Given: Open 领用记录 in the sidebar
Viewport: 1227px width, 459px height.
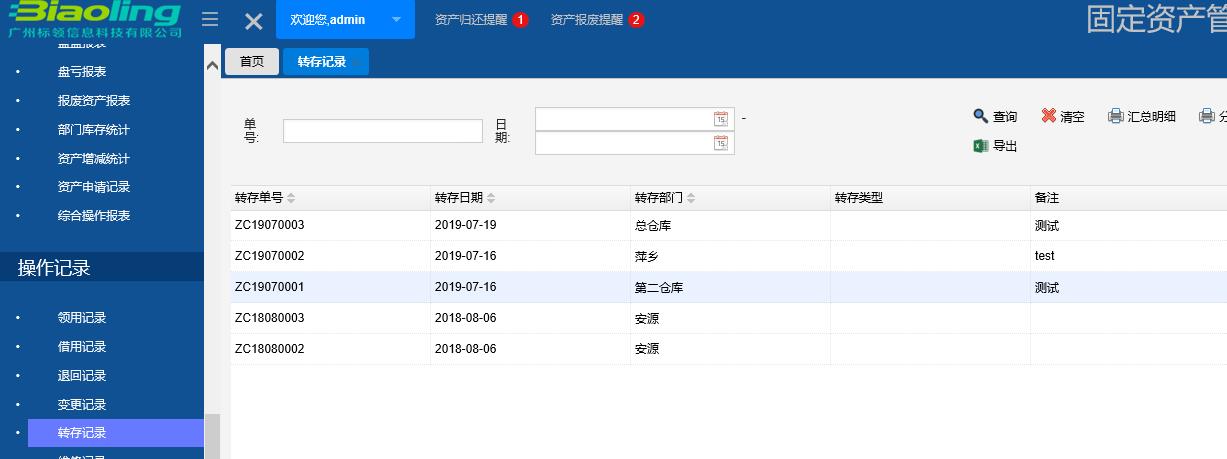Looking at the screenshot, I should tap(82, 318).
